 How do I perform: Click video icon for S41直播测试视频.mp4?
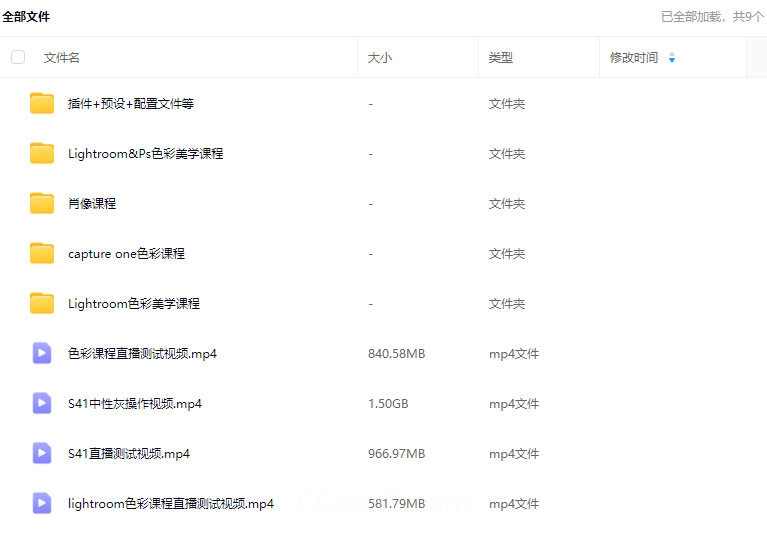(42, 453)
